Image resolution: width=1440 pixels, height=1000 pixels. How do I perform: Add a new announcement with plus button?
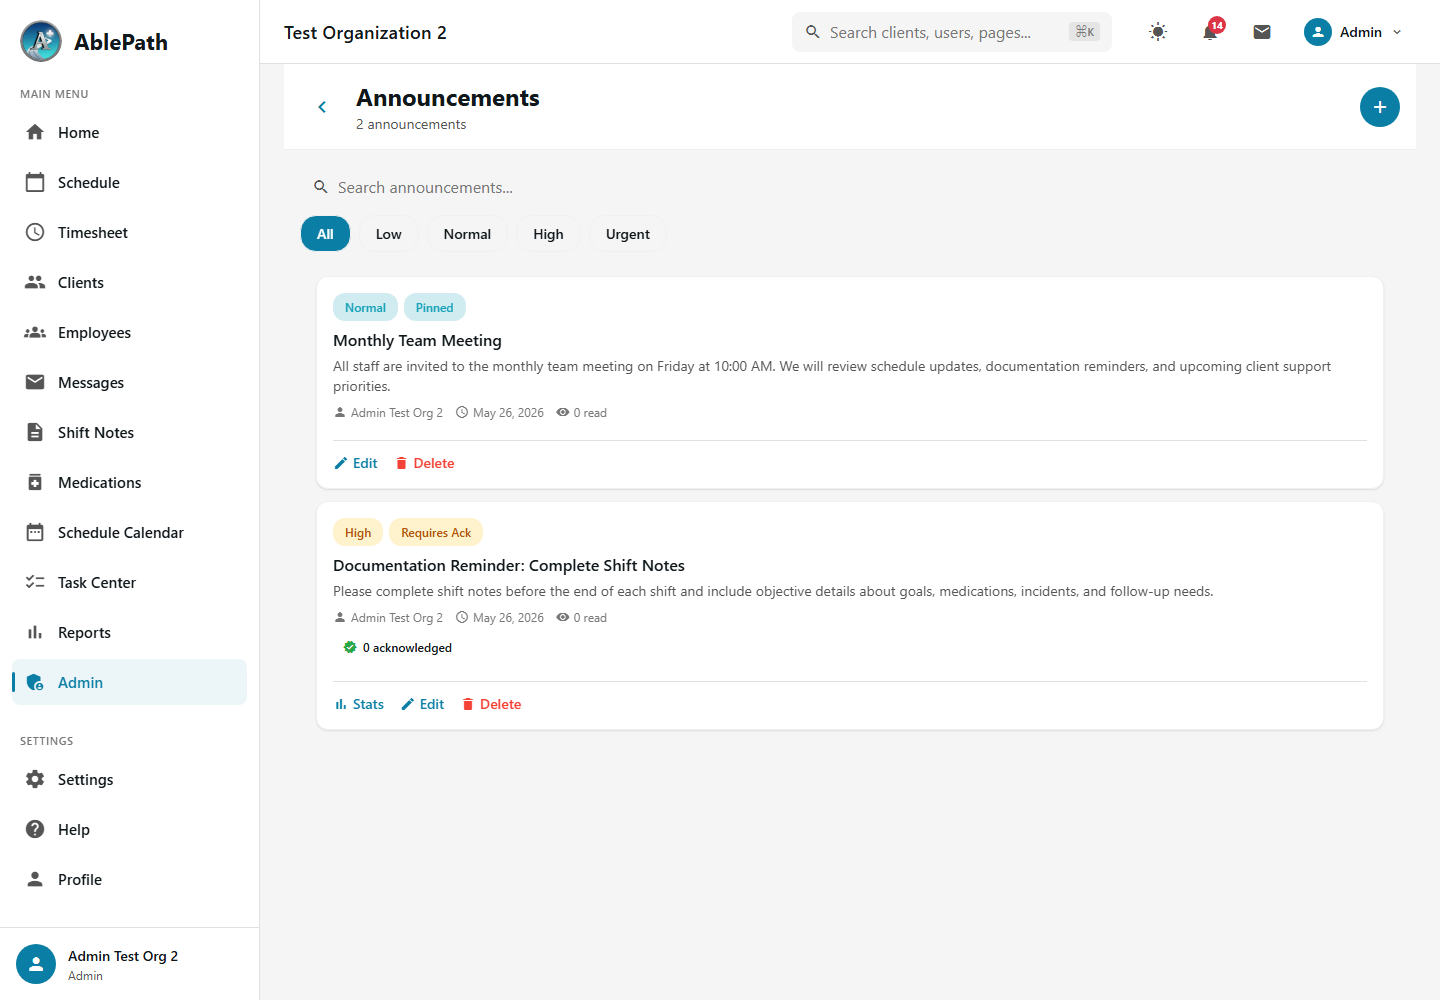(1380, 107)
